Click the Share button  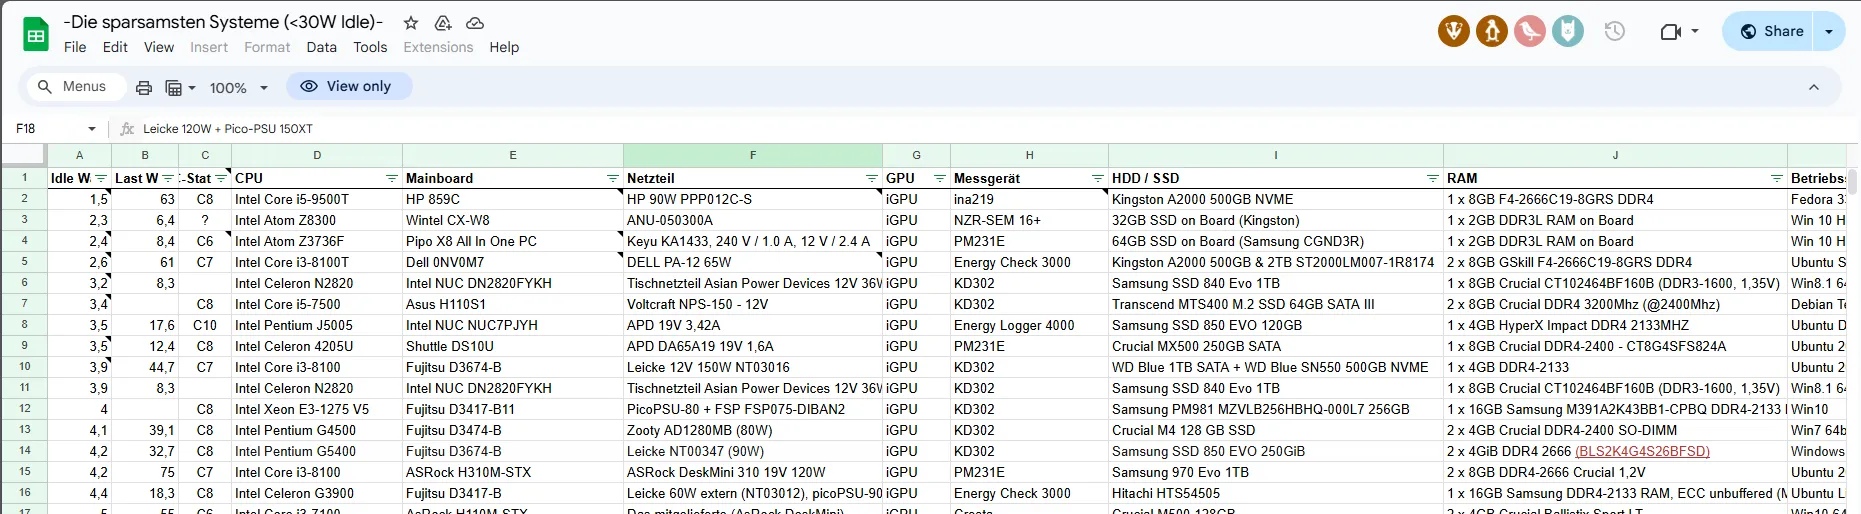1772,31
